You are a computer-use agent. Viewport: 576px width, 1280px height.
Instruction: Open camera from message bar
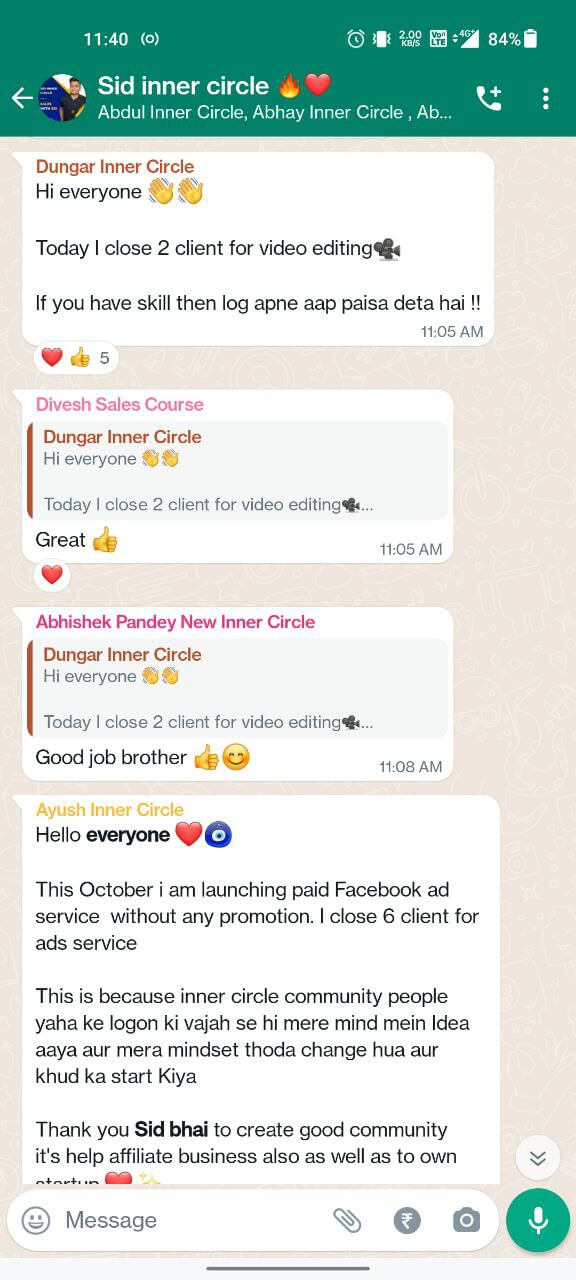click(x=466, y=1220)
